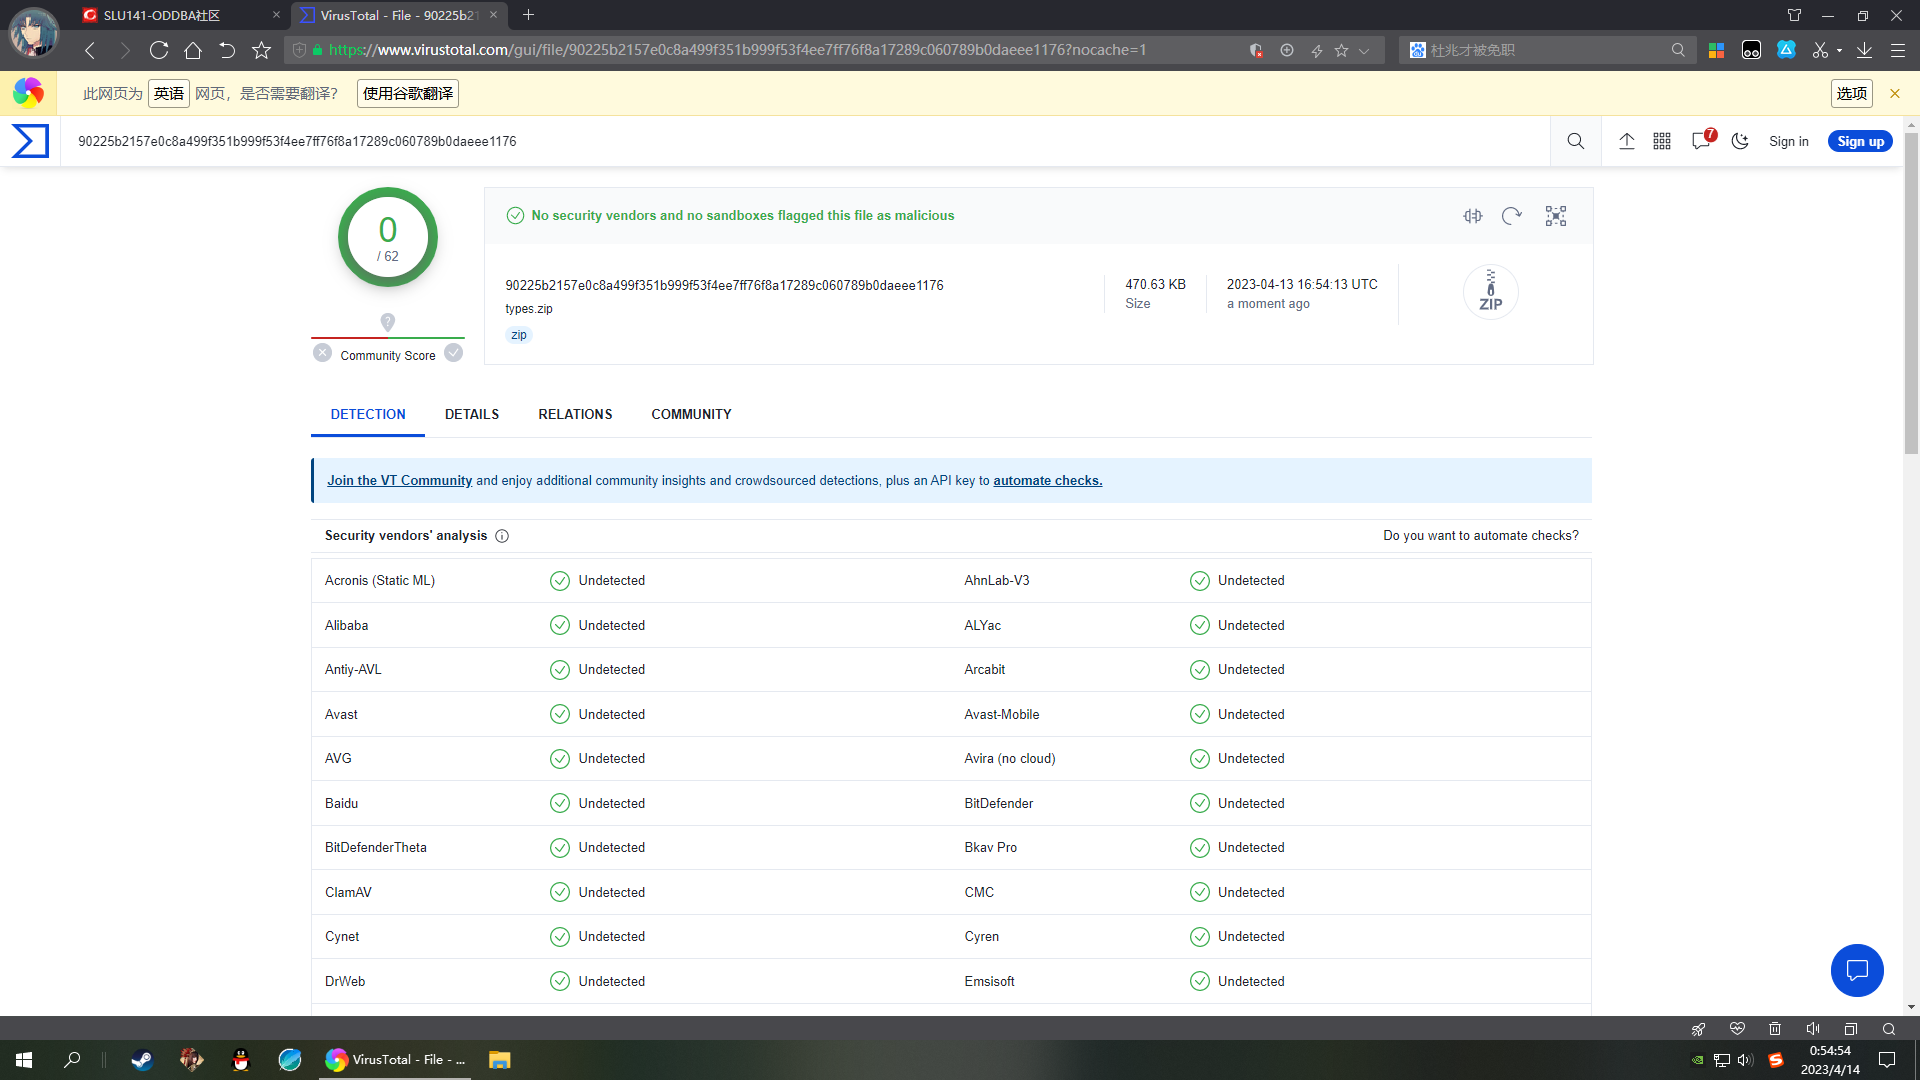1920x1080 pixels.
Task: Click the search magnifier in VirusTotal header
Action: (x=1575, y=141)
